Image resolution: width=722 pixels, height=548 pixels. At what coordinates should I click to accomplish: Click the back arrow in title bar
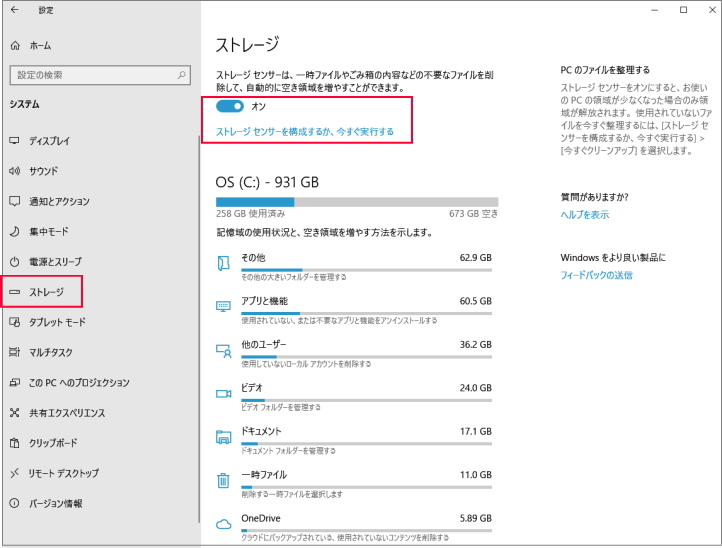[14, 10]
